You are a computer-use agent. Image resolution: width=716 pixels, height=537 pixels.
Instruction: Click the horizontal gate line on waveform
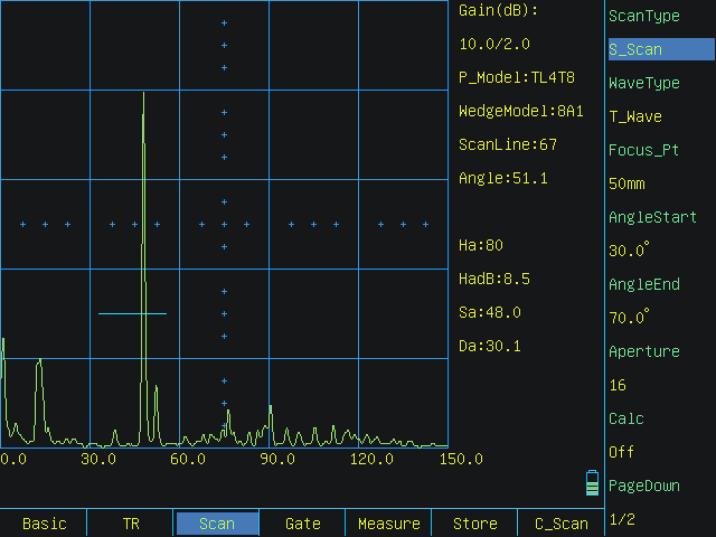132,314
